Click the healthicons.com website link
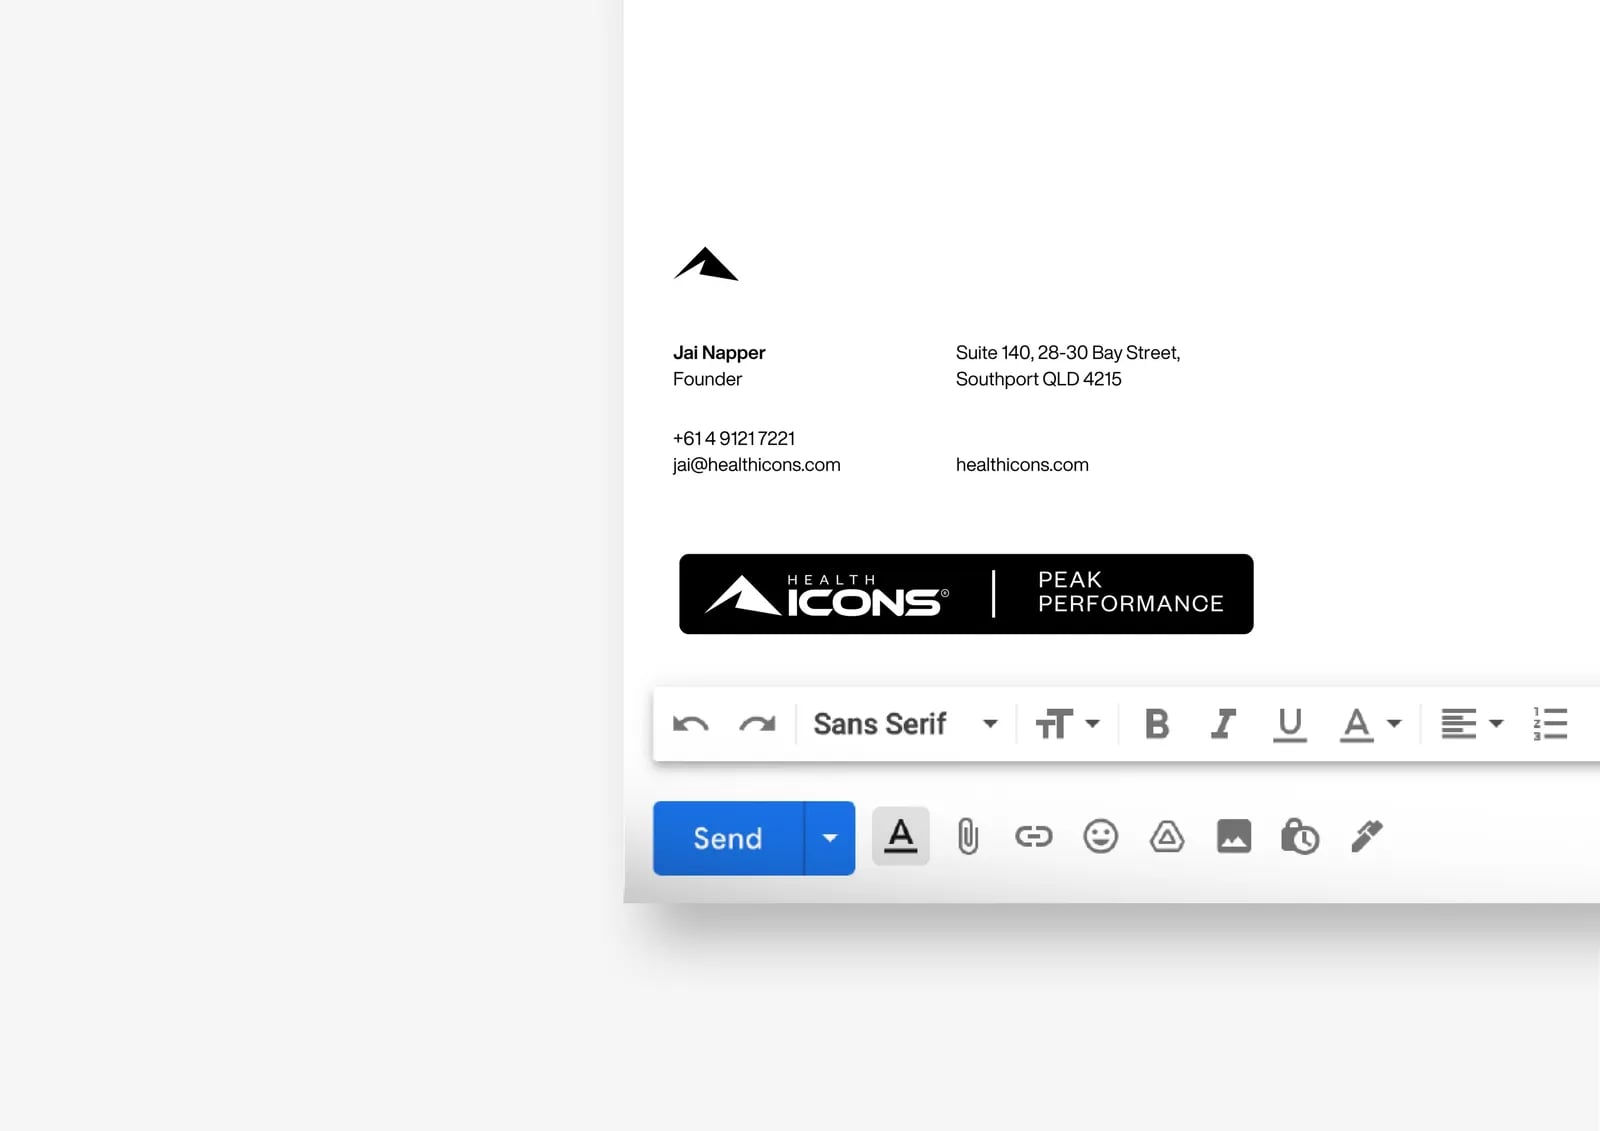This screenshot has width=1600, height=1131. pyautogui.click(x=1022, y=465)
